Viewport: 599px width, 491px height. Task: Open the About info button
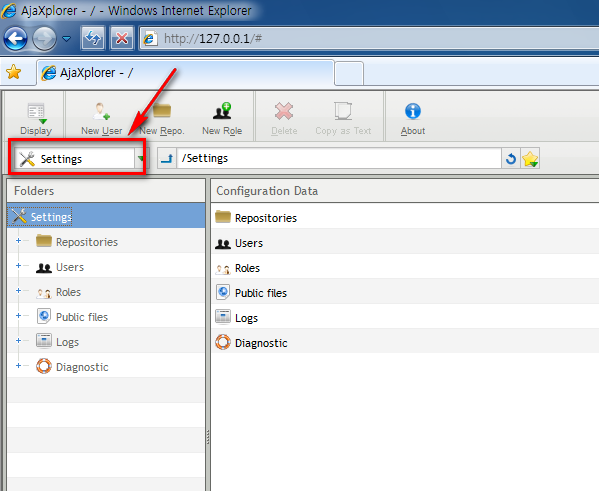click(413, 119)
